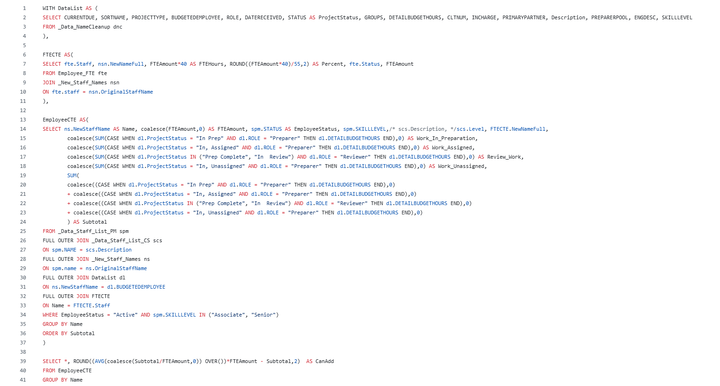Click the 'EmployeeCTE AS(' declaration on line 13
This screenshot has width=720, height=386.
point(66,120)
